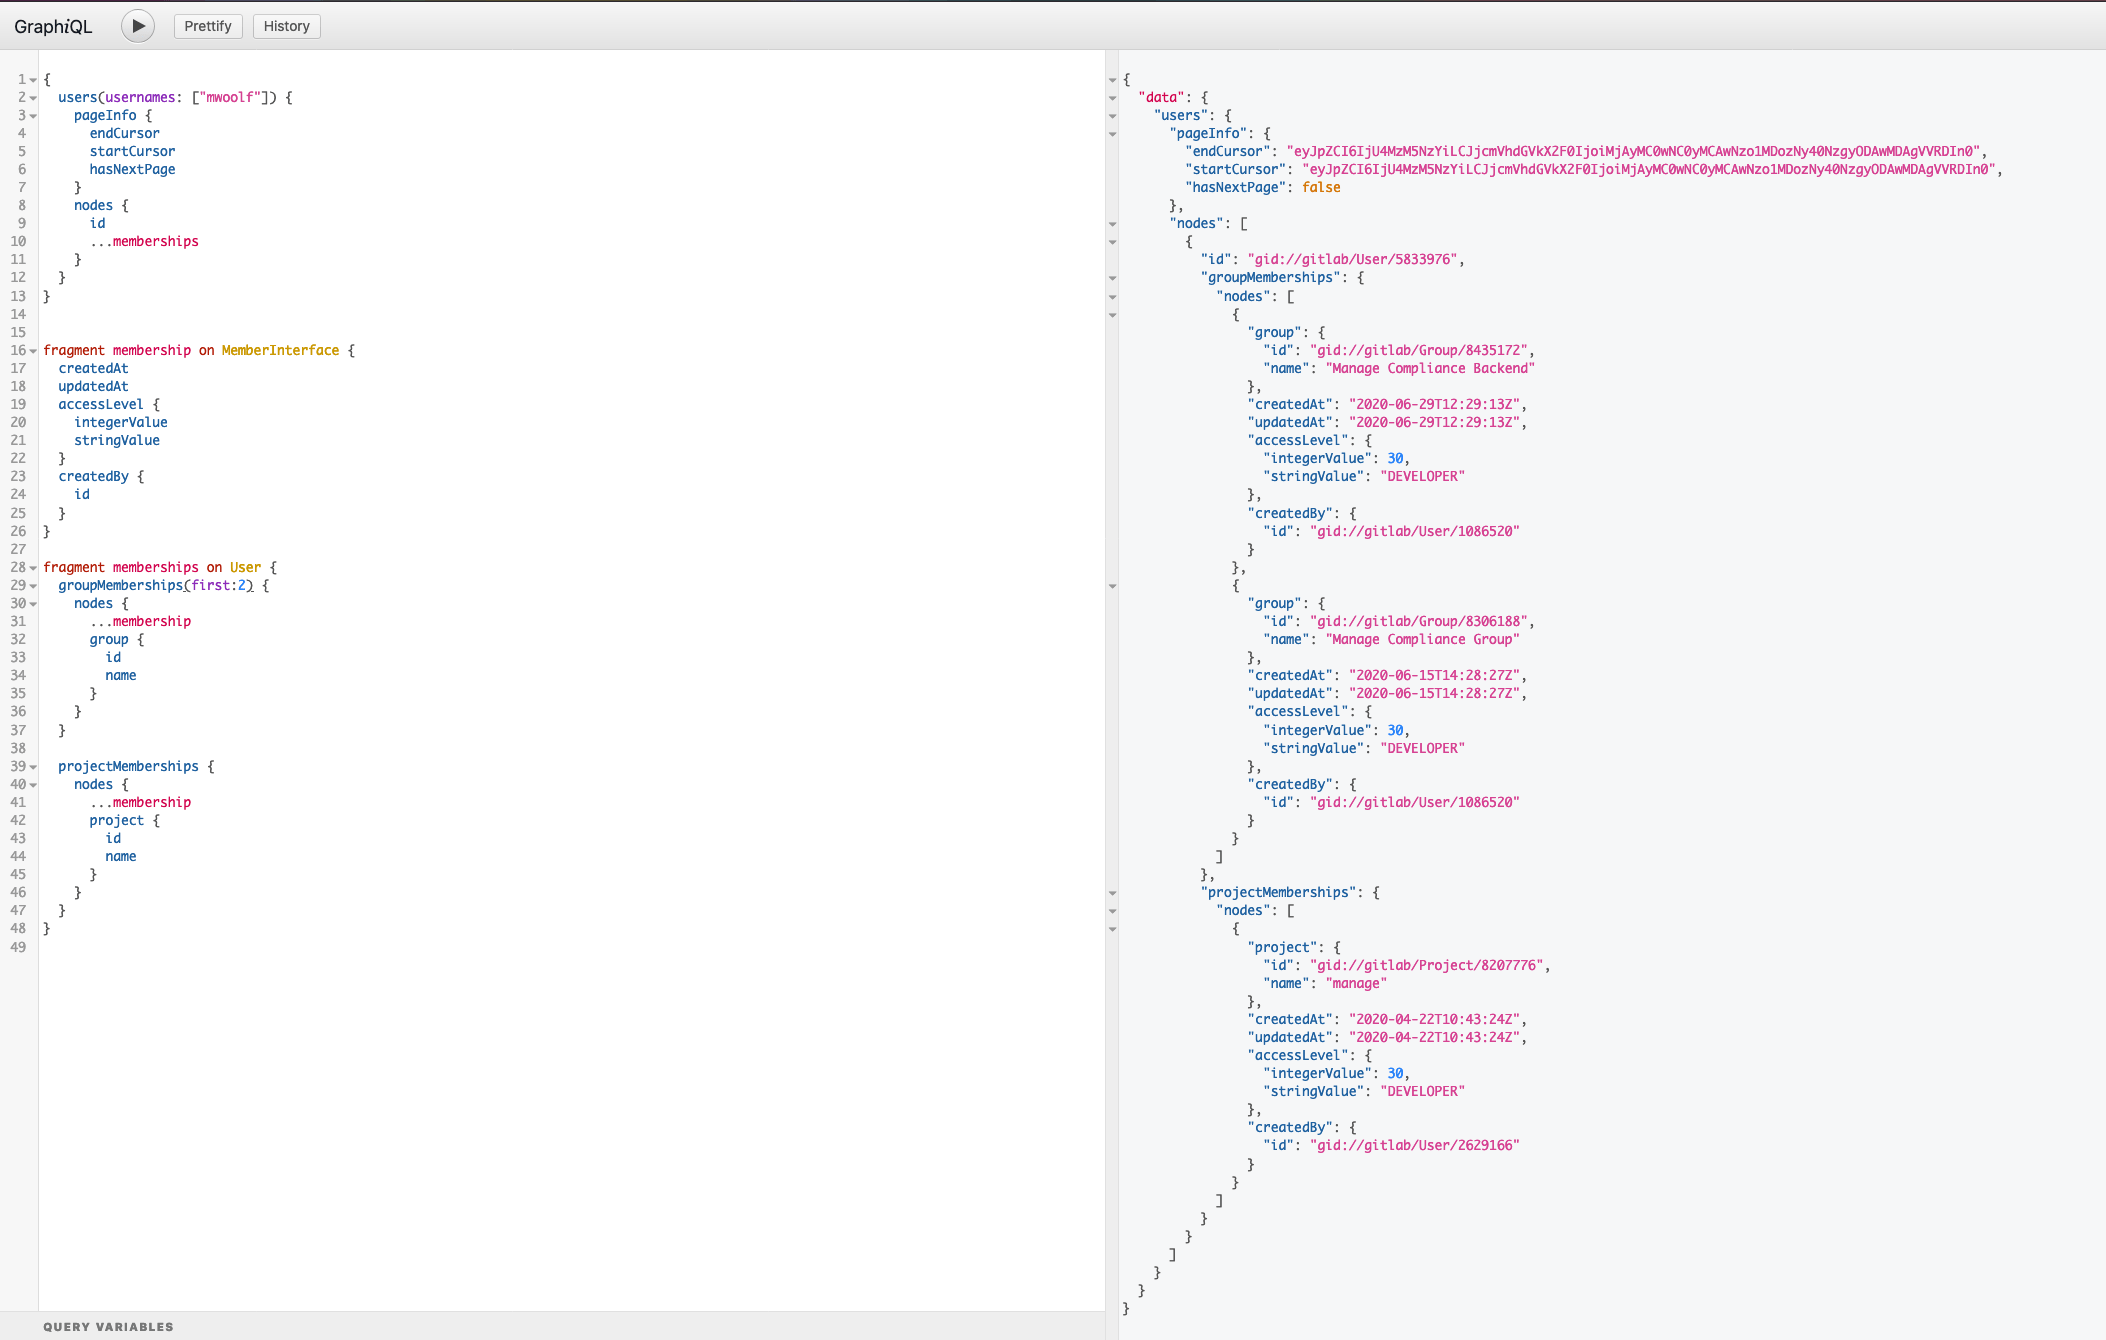Collapse the "nodes" array in the response
The width and height of the screenshot is (2106, 1340).
coord(1113,224)
